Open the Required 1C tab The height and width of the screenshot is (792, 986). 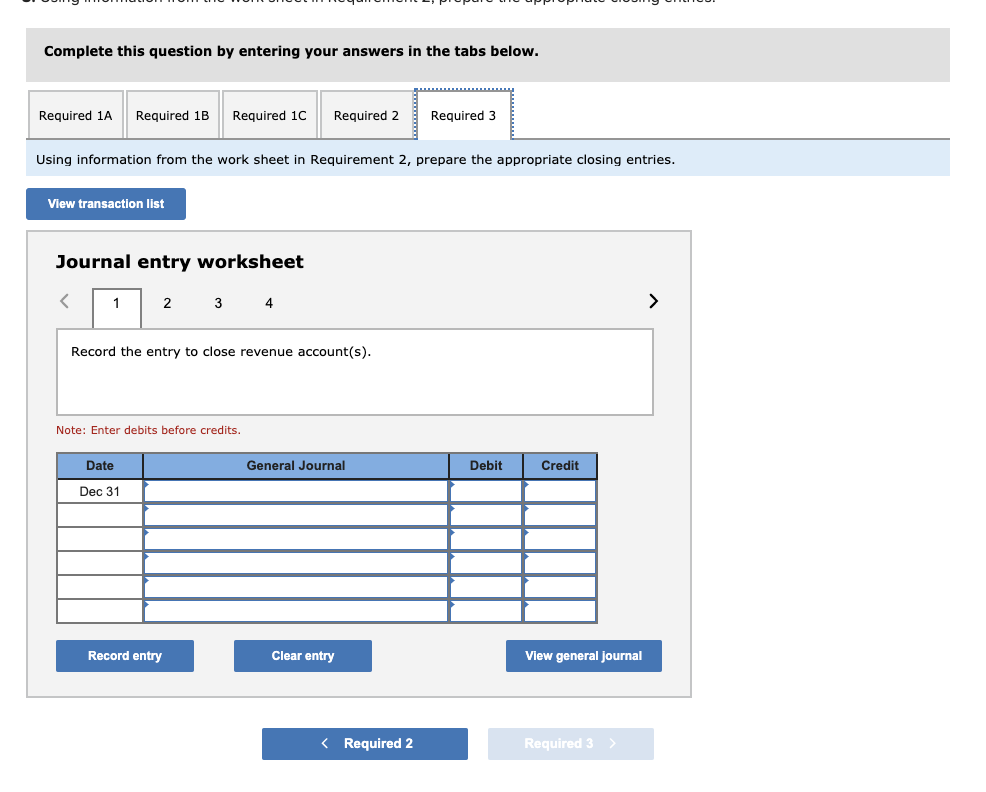click(270, 114)
